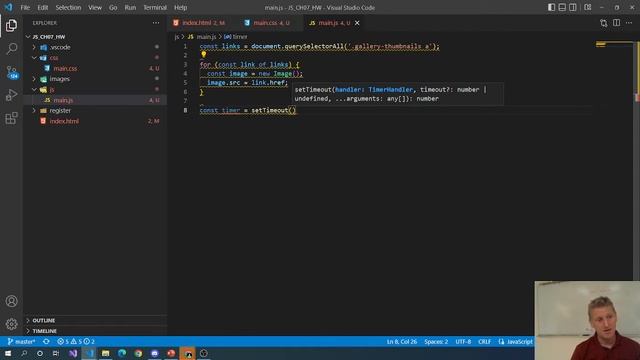
Task: Change encoding via UTF-8 status item
Action: pyautogui.click(x=463, y=342)
